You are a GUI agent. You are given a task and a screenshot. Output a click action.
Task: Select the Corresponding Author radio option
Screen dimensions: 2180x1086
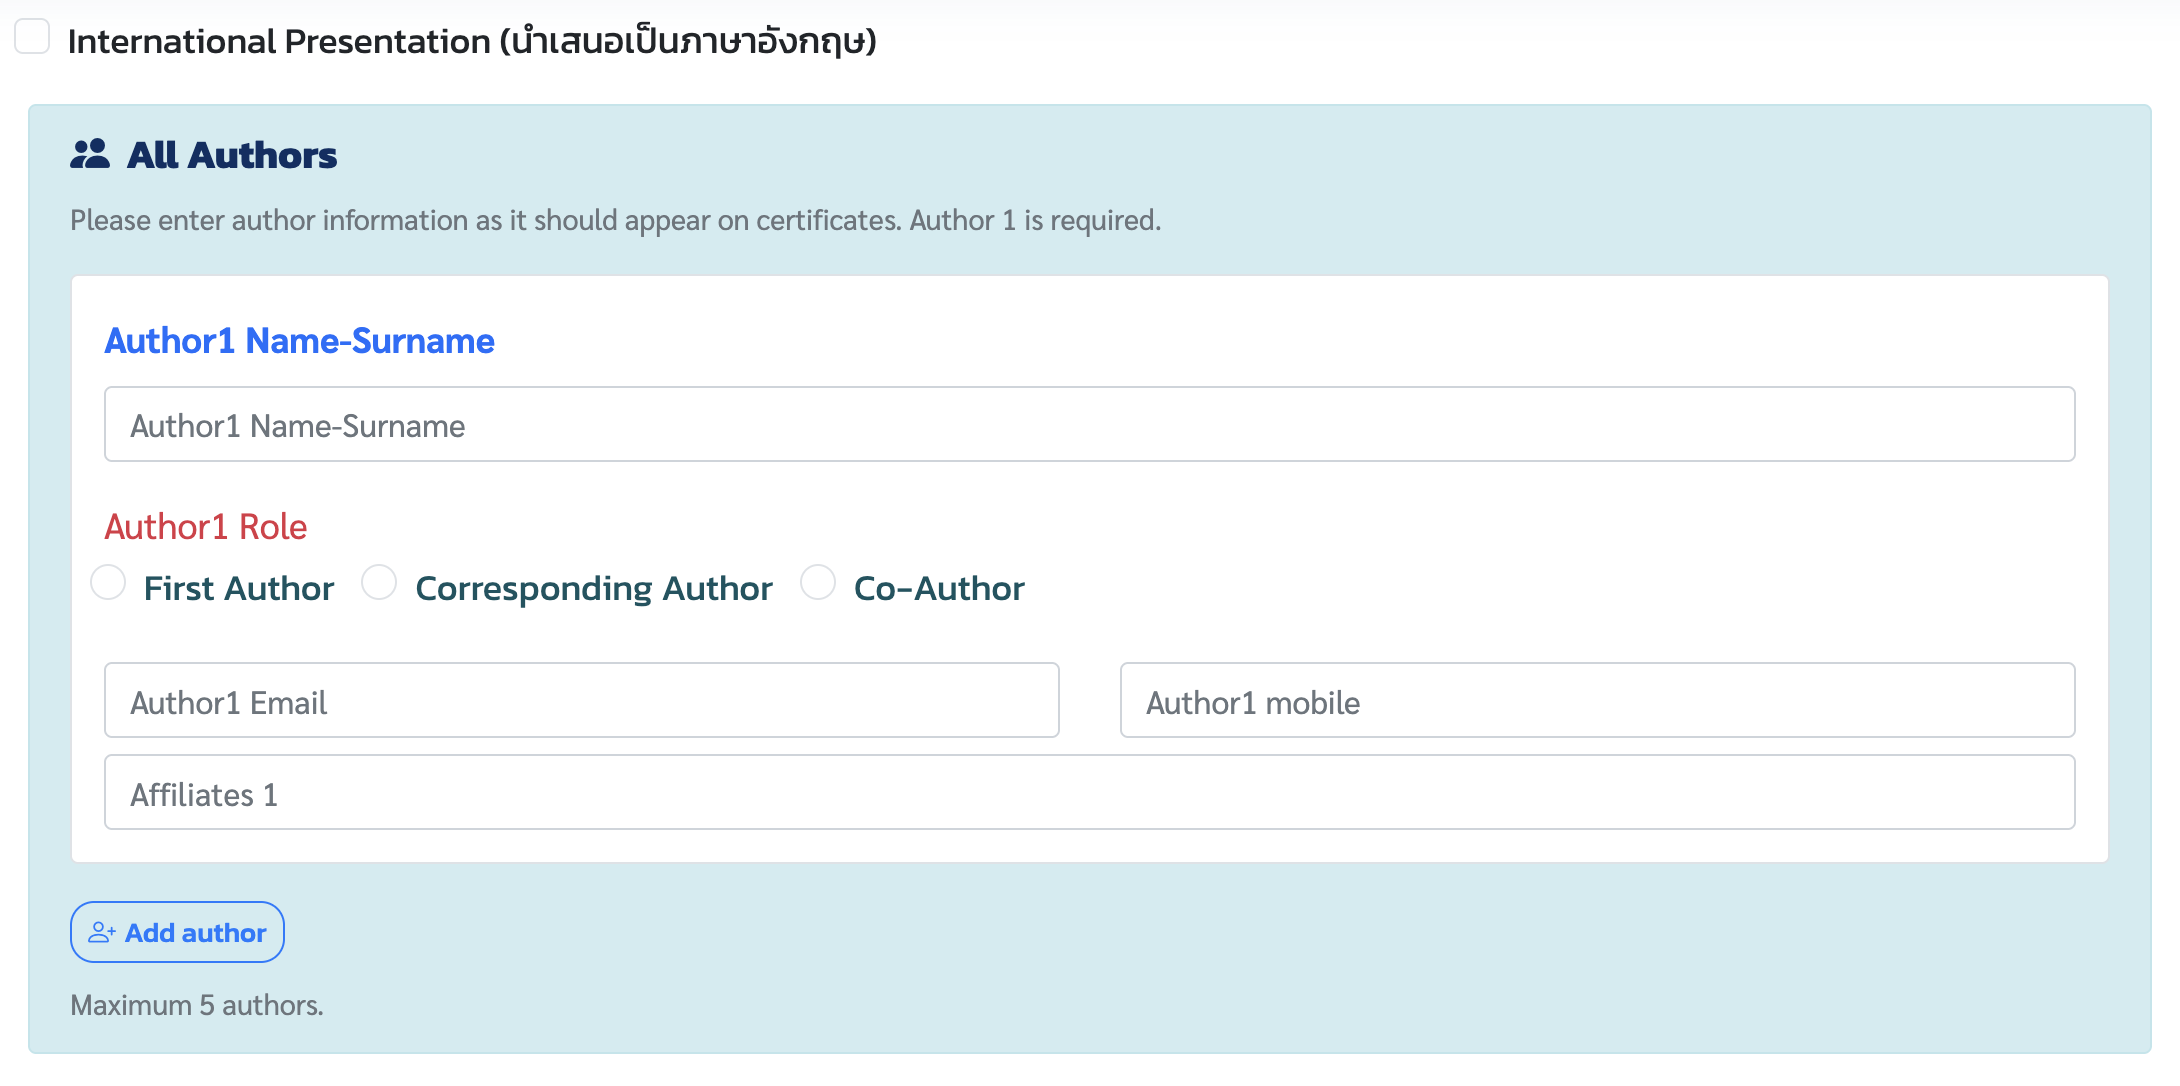tap(379, 582)
